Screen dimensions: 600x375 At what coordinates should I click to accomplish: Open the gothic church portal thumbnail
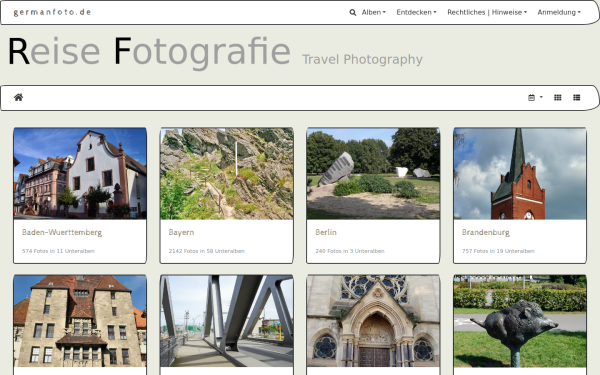[373, 321]
